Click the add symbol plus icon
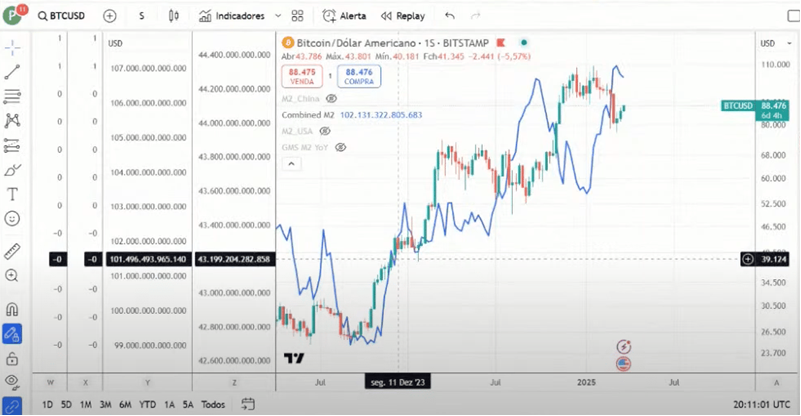The width and height of the screenshot is (801, 416). (109, 16)
